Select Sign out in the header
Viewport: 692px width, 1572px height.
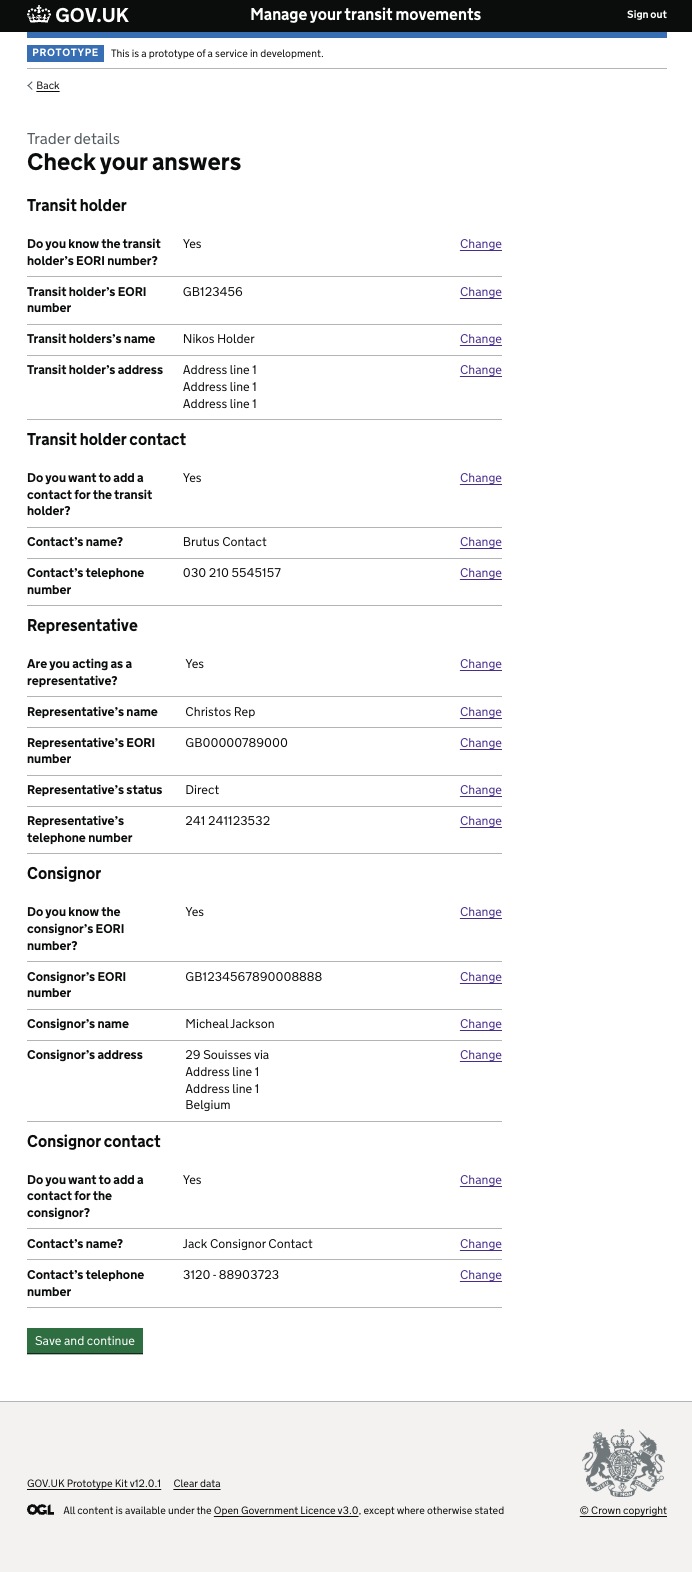pyautogui.click(x=645, y=14)
